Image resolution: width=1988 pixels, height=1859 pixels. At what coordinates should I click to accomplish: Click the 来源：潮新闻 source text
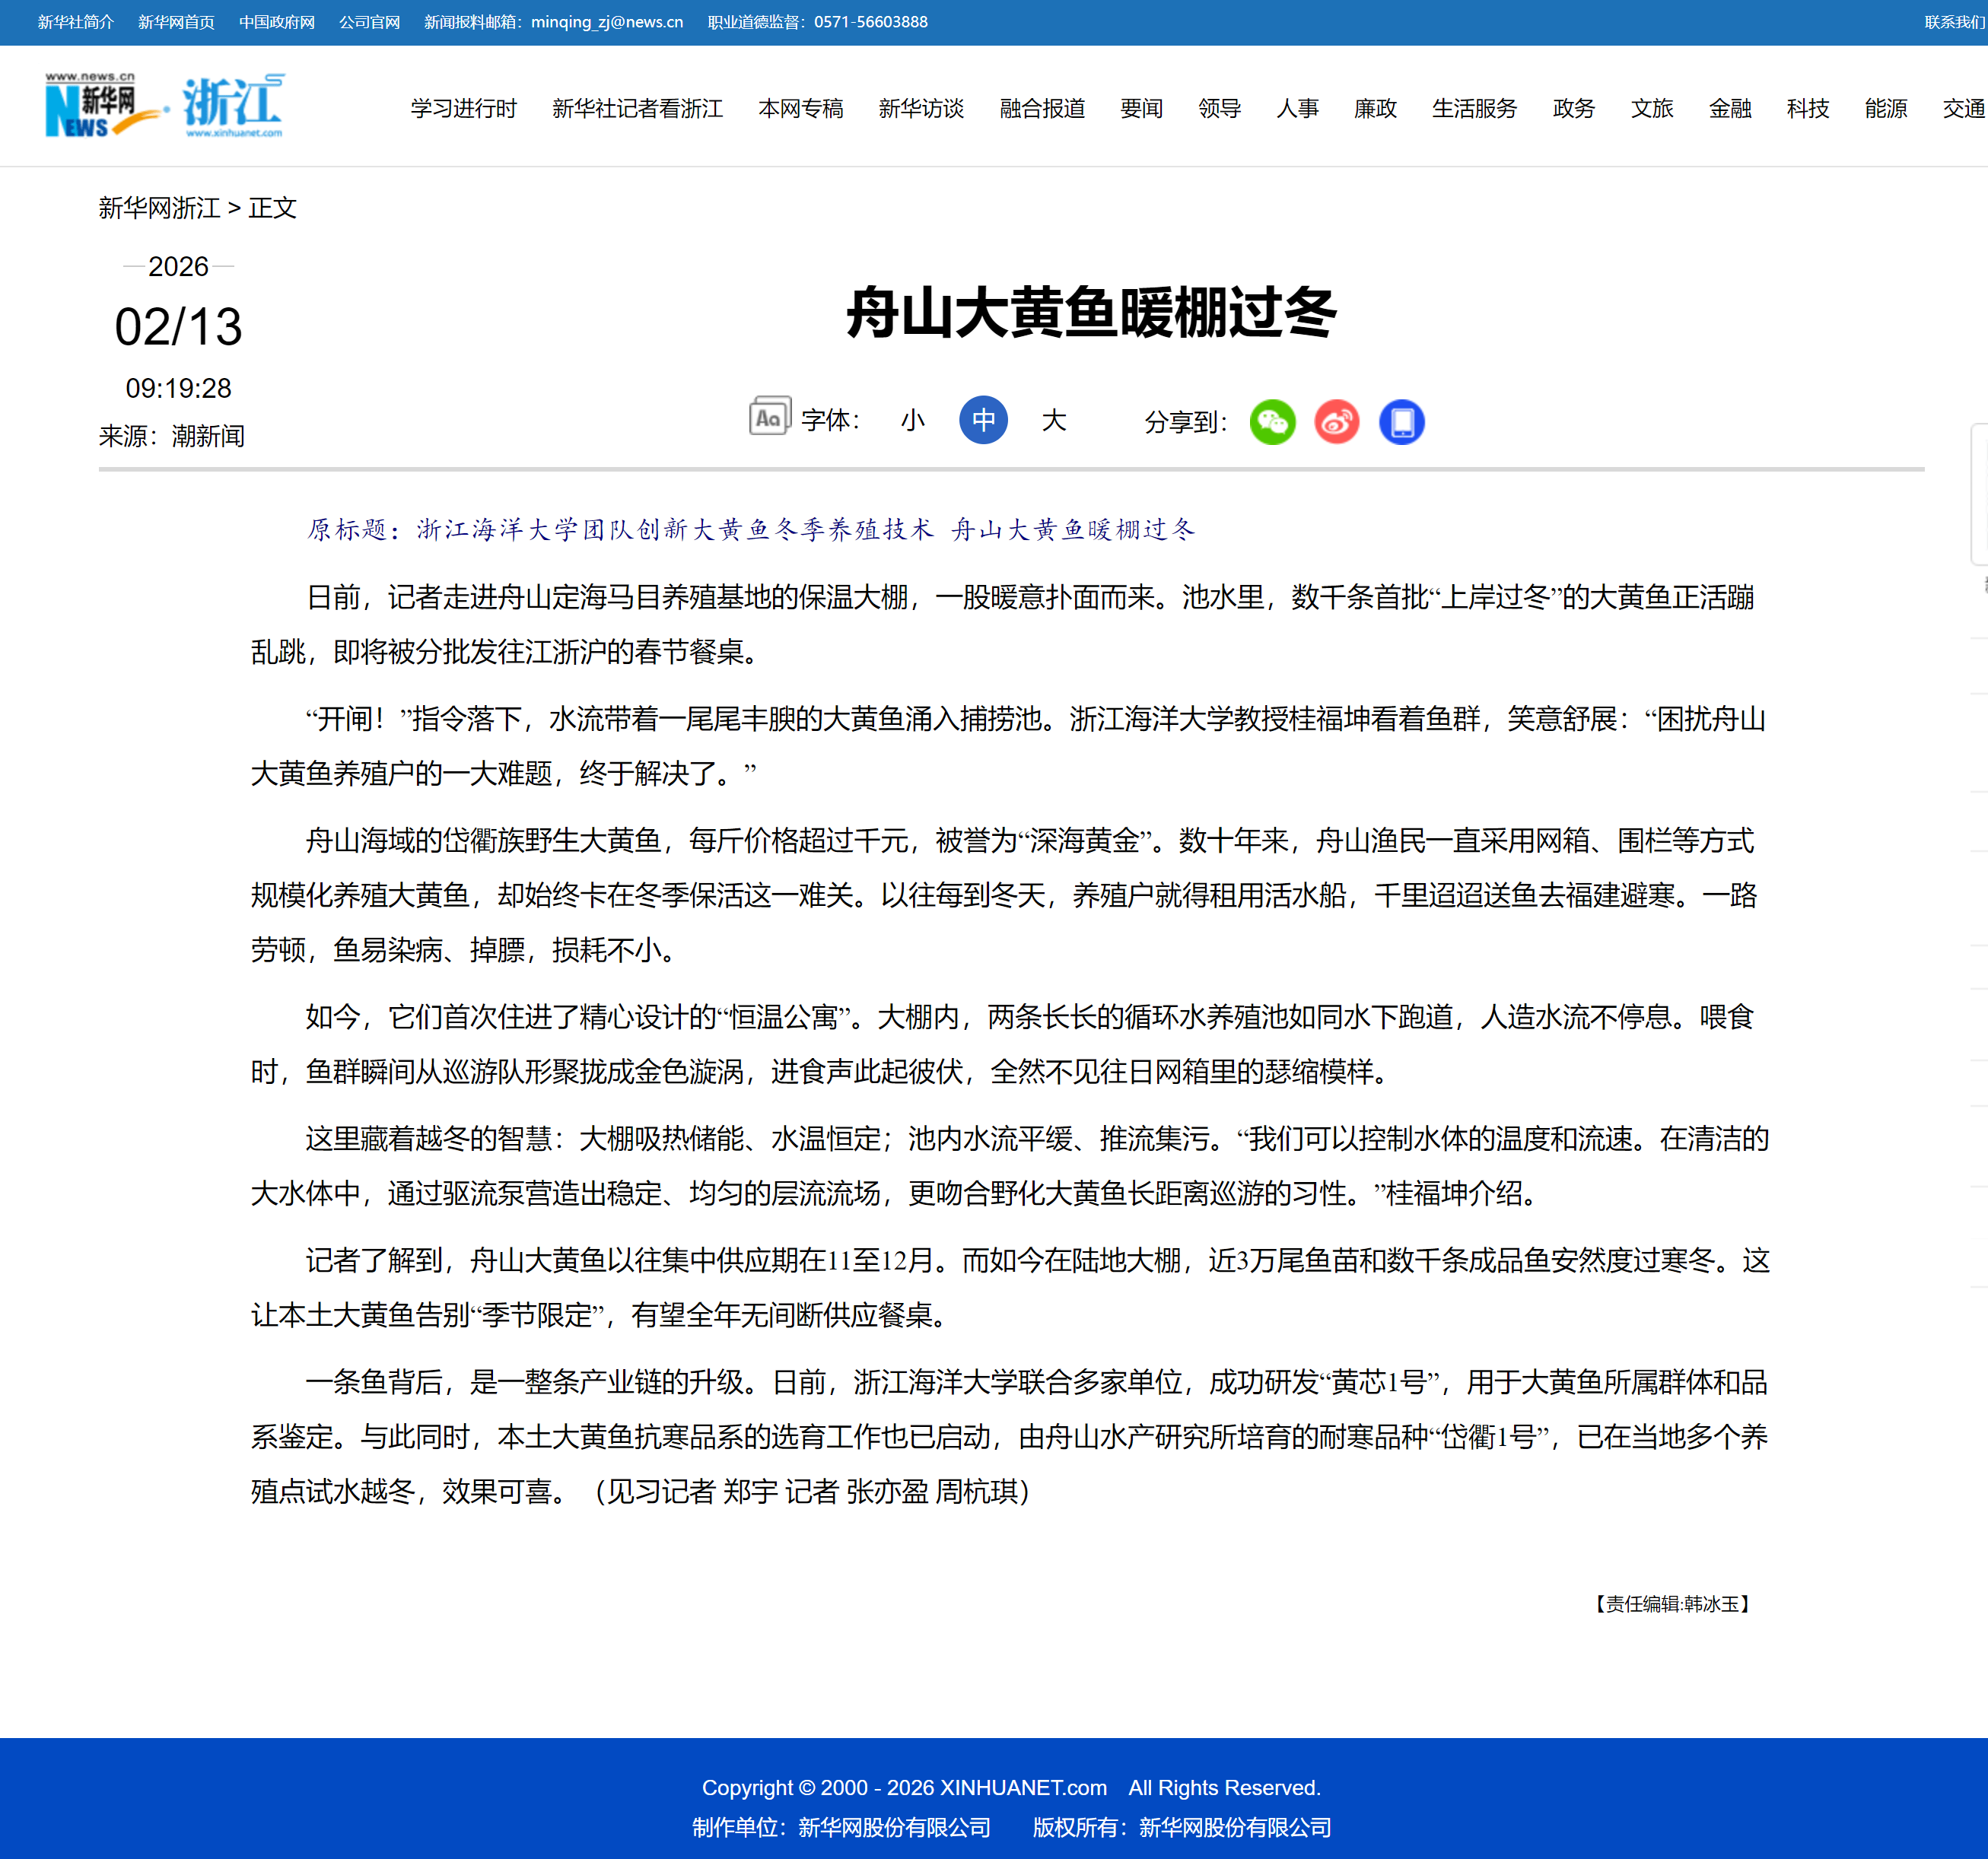coord(171,436)
